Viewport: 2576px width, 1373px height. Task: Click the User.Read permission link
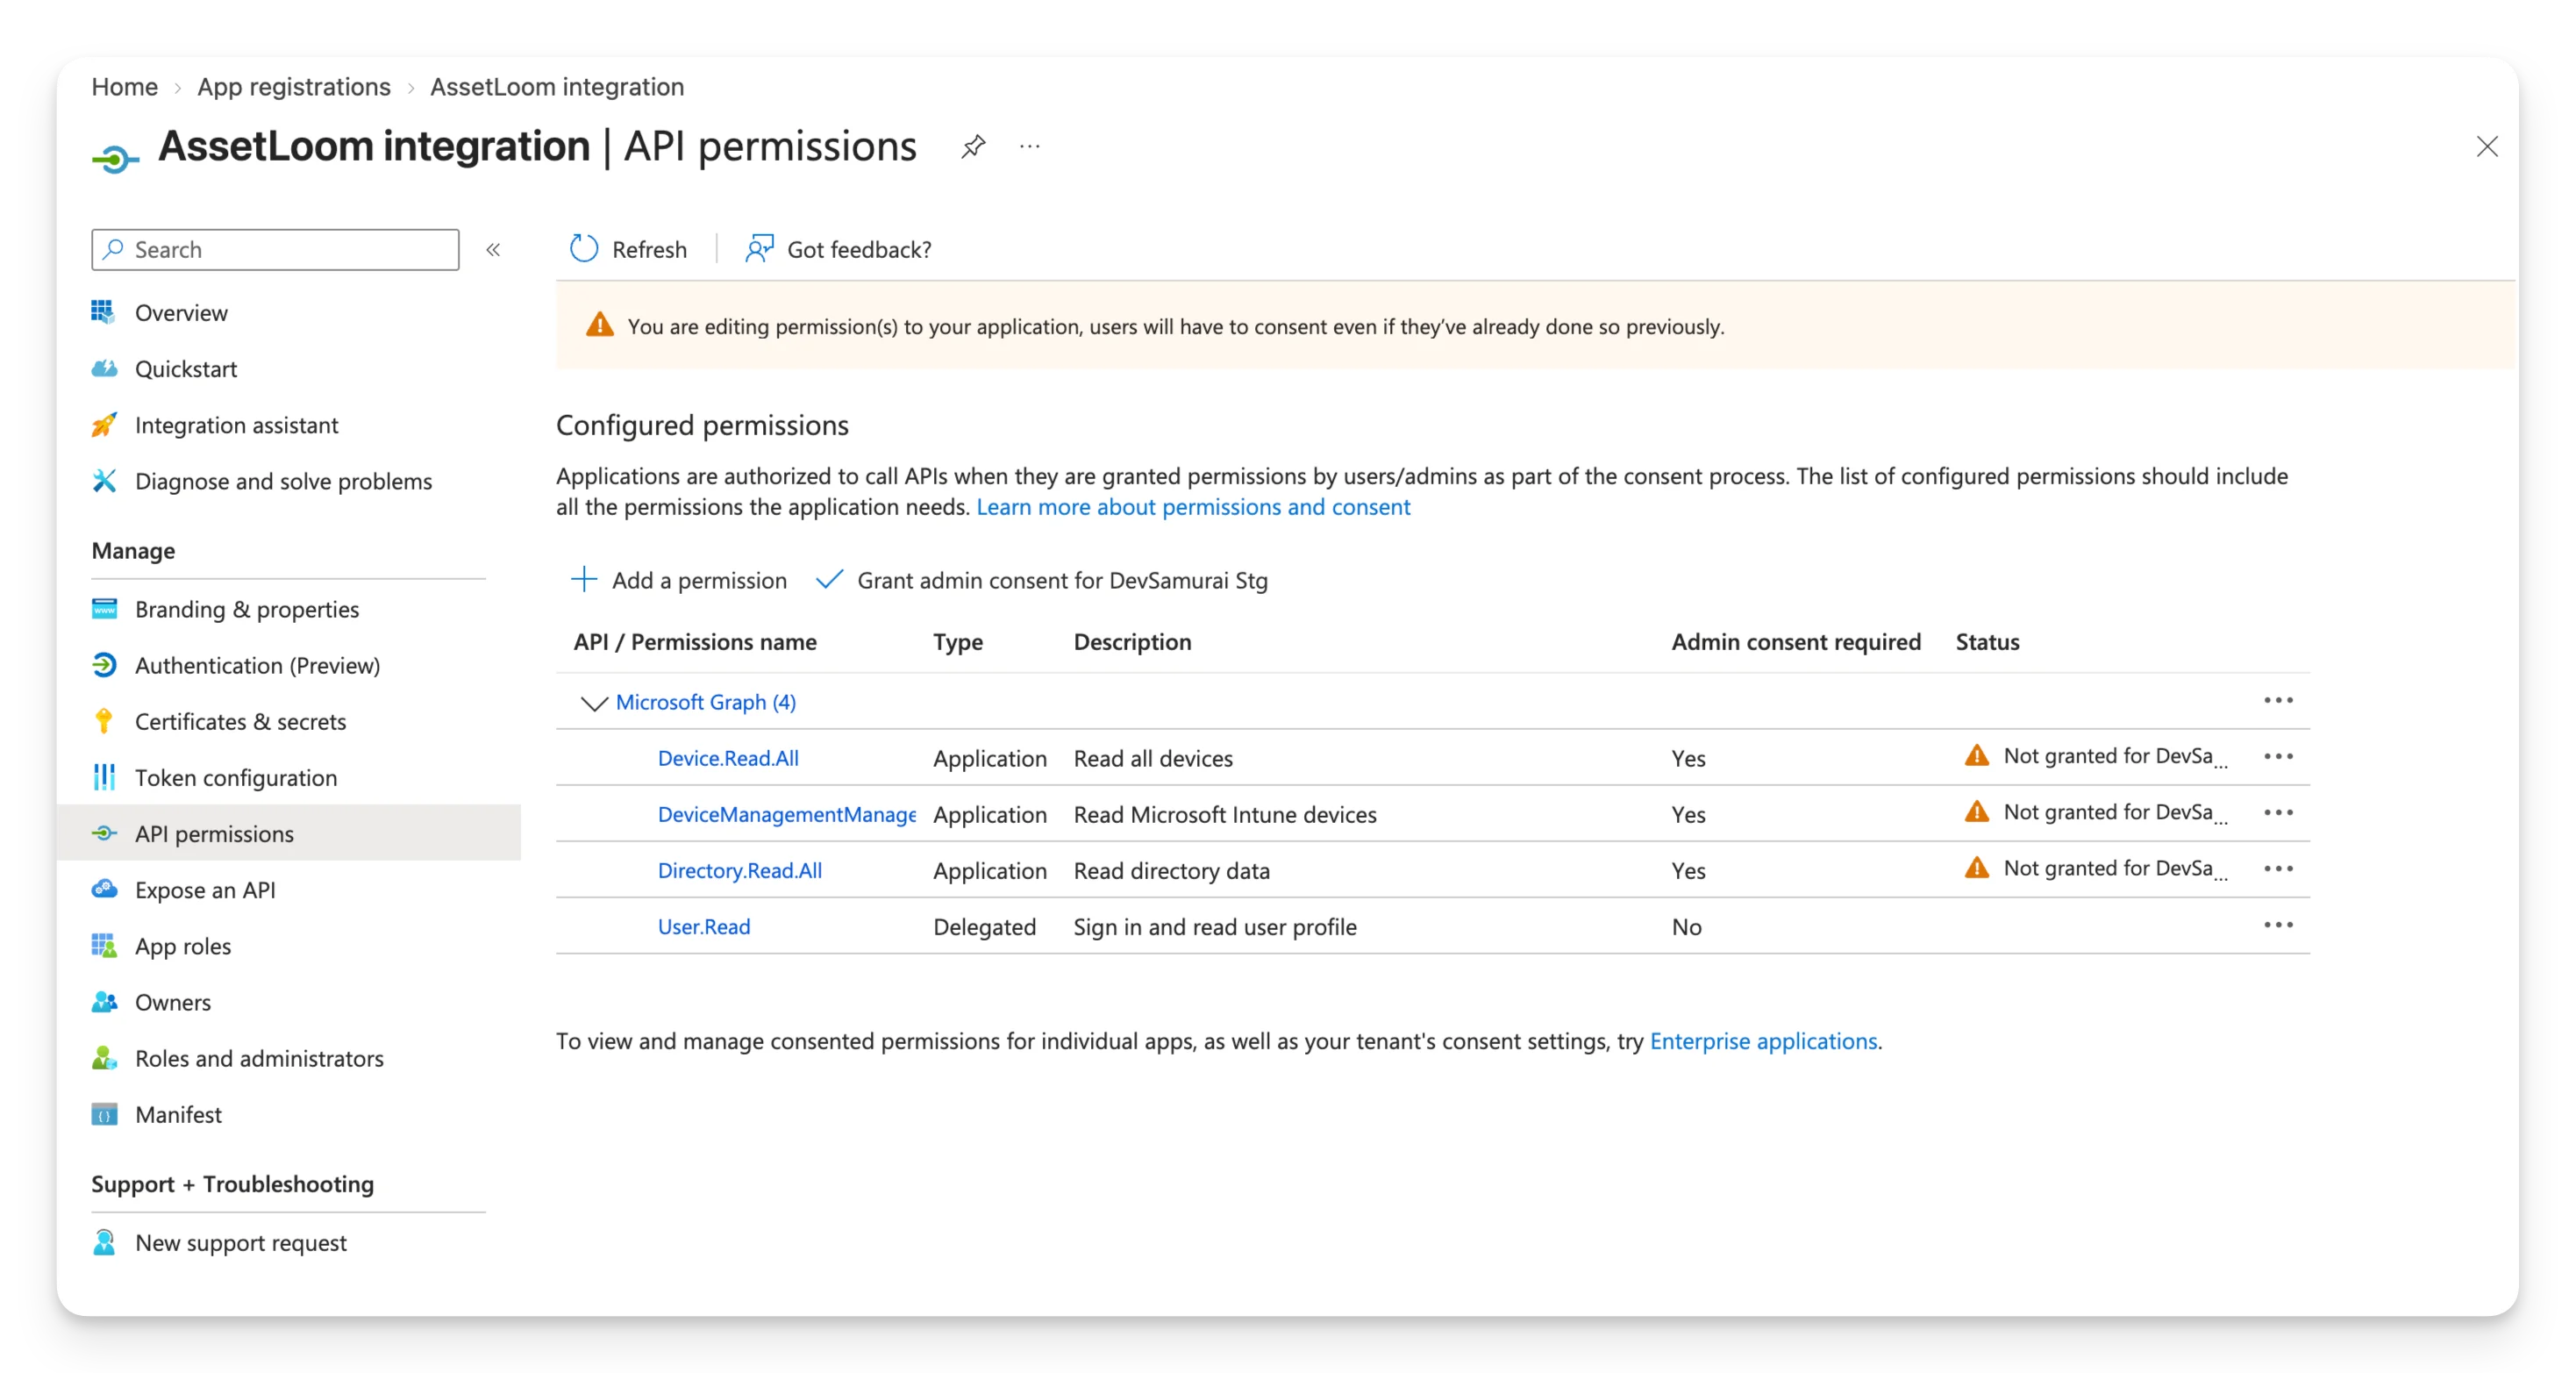click(x=704, y=927)
